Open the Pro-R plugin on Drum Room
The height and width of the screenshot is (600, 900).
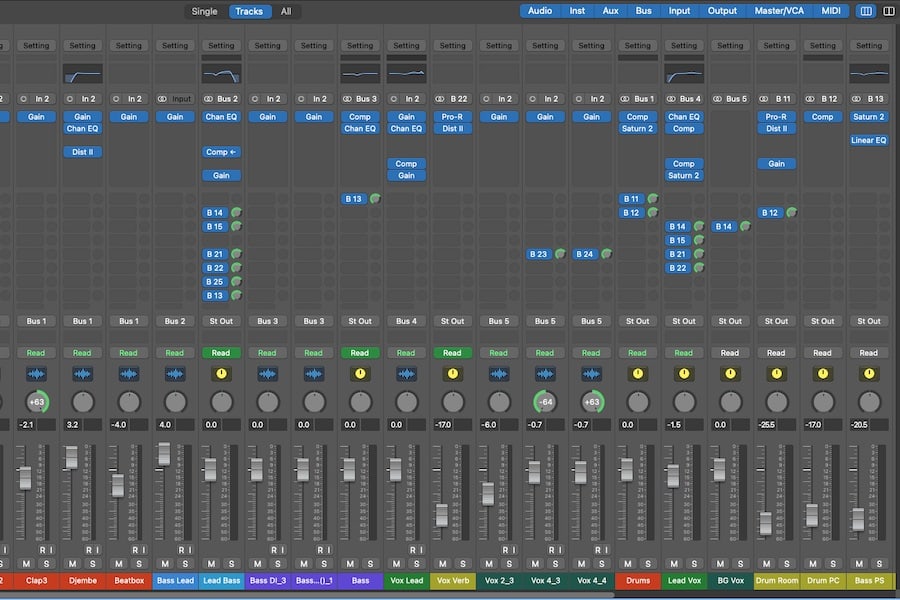pos(776,117)
